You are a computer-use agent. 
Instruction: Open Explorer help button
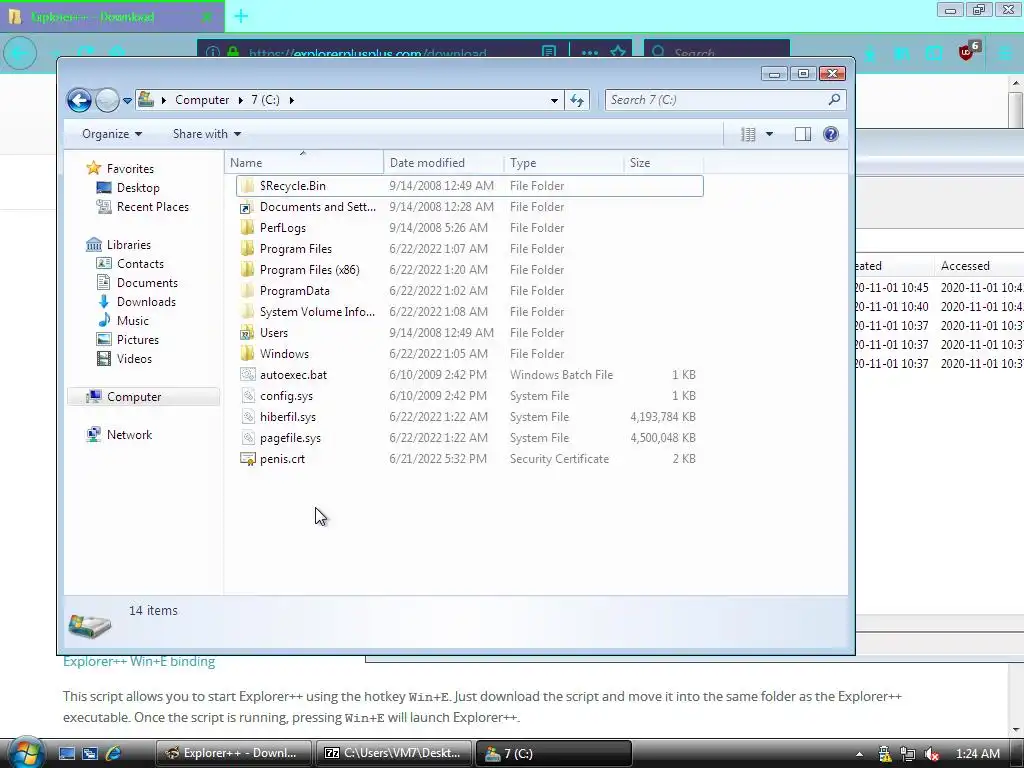click(831, 134)
